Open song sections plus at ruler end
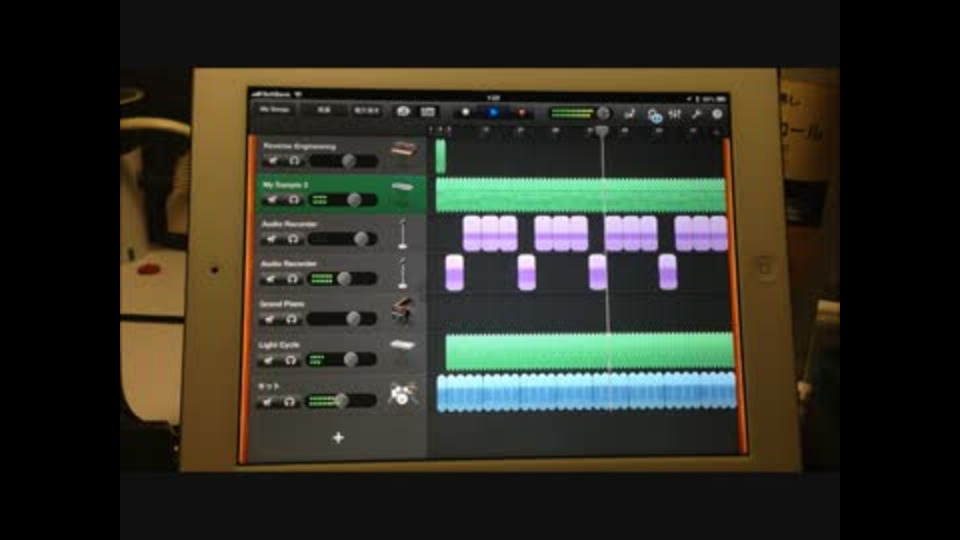 point(717,132)
